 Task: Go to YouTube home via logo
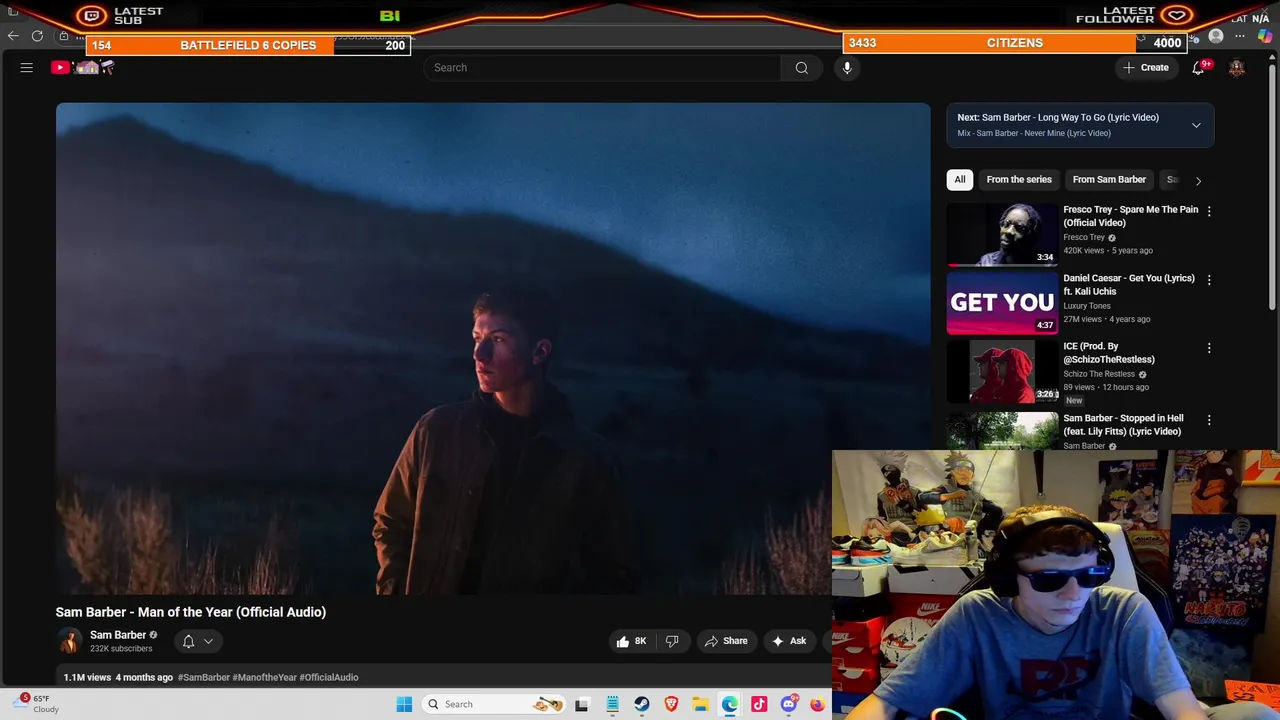(84, 68)
